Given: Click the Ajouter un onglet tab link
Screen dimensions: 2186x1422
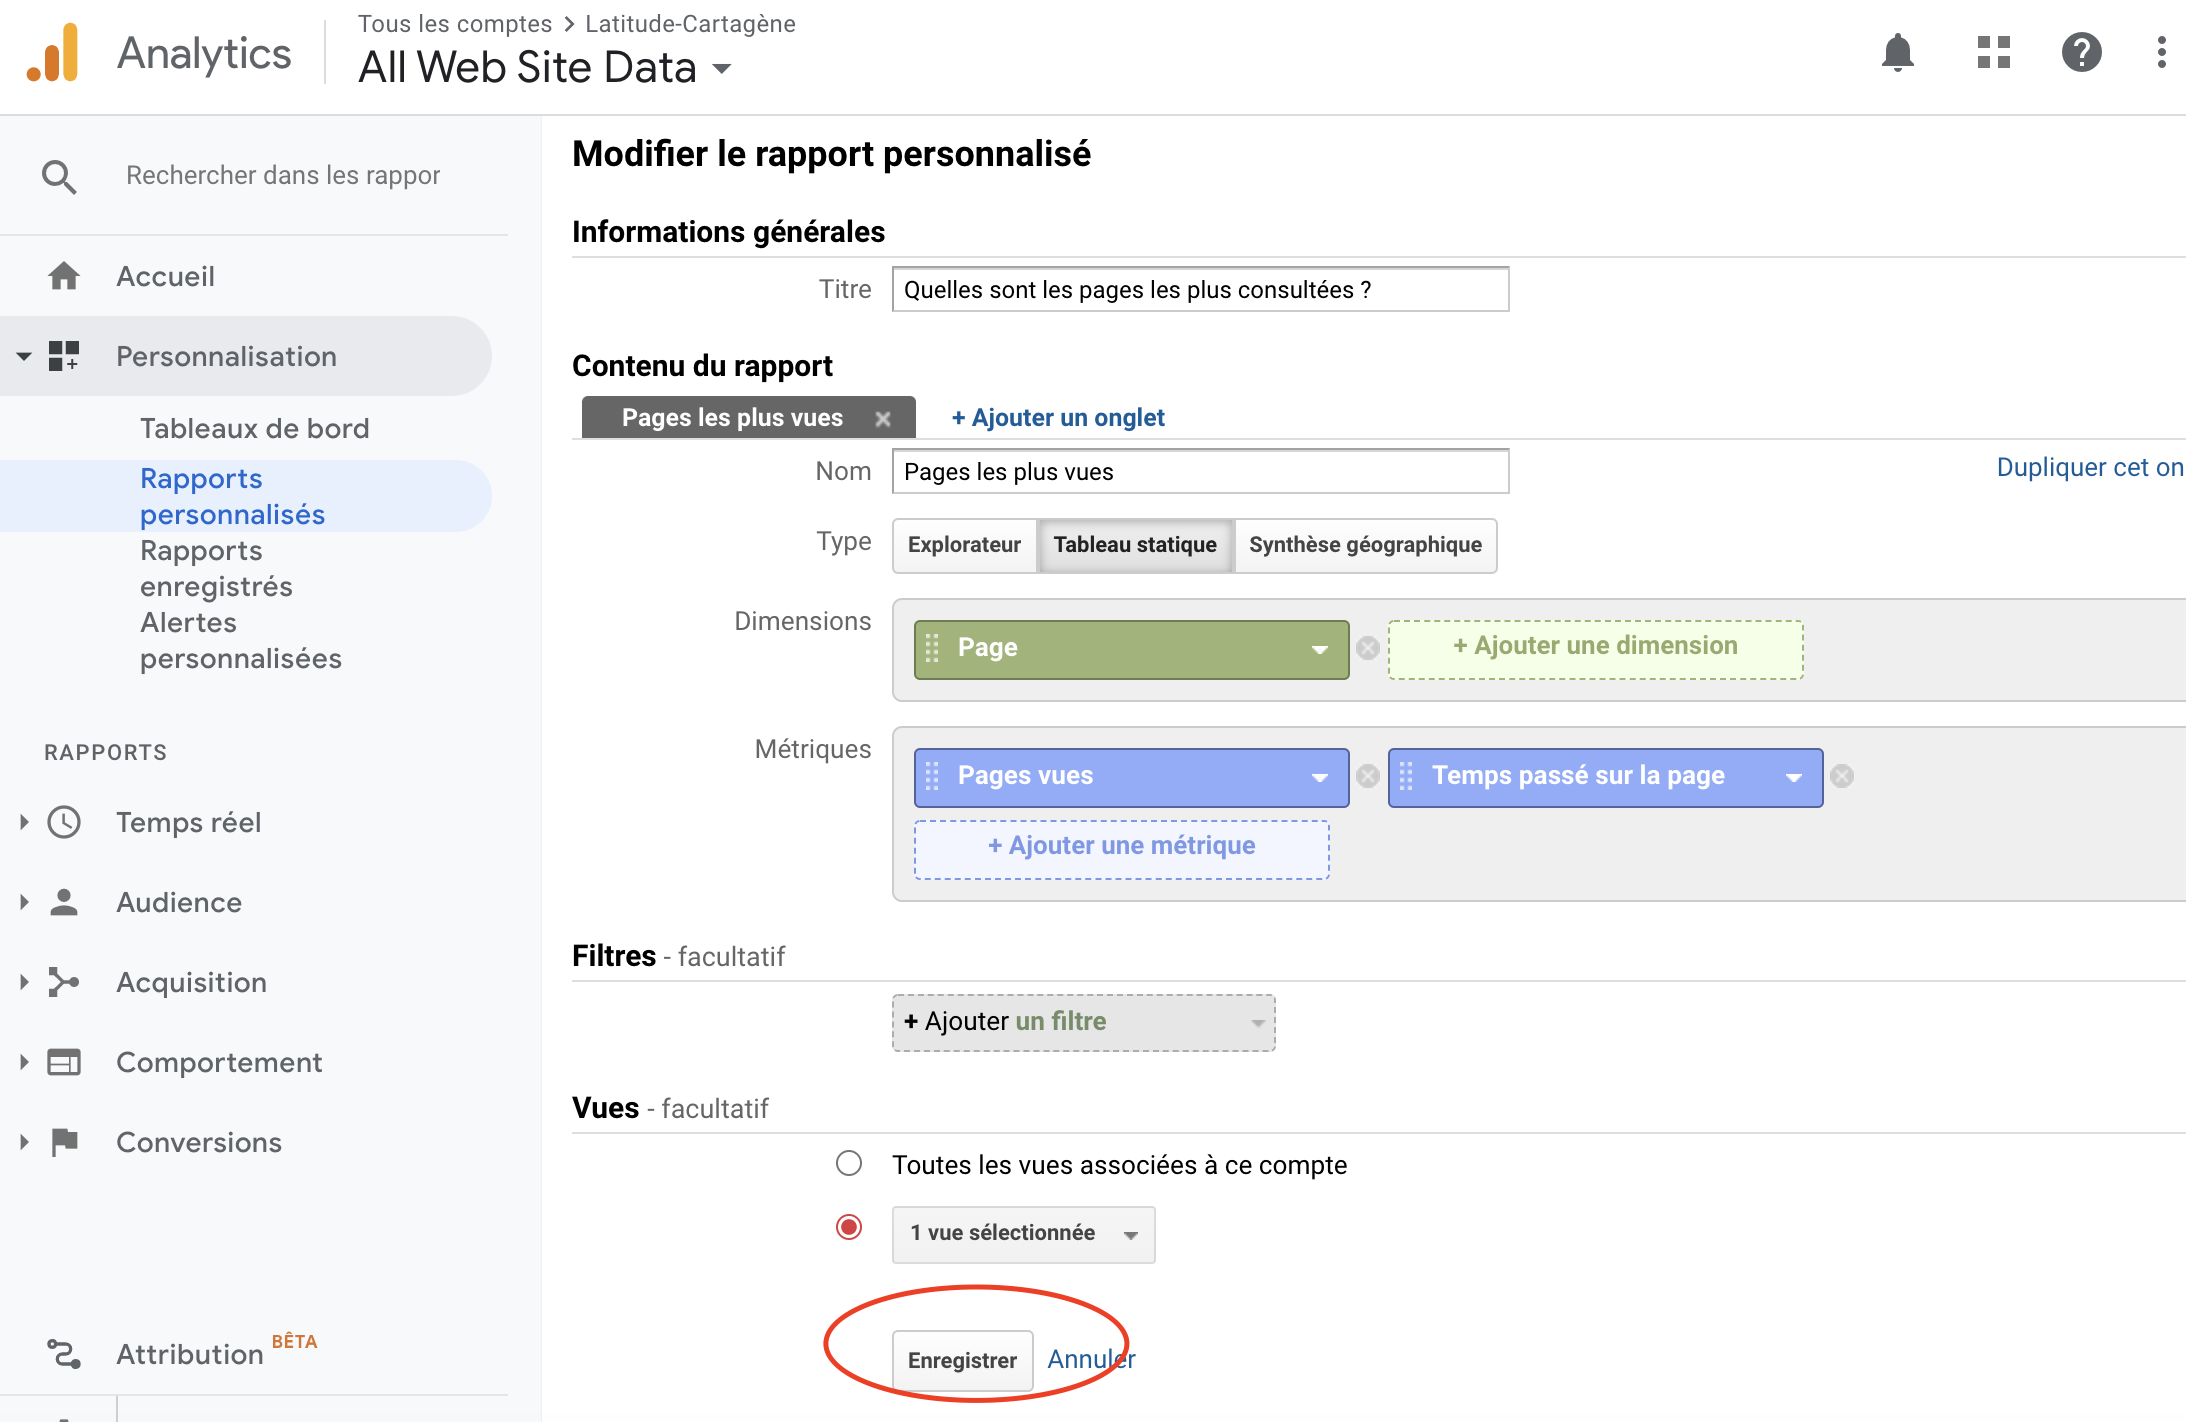Looking at the screenshot, I should coord(1058,418).
